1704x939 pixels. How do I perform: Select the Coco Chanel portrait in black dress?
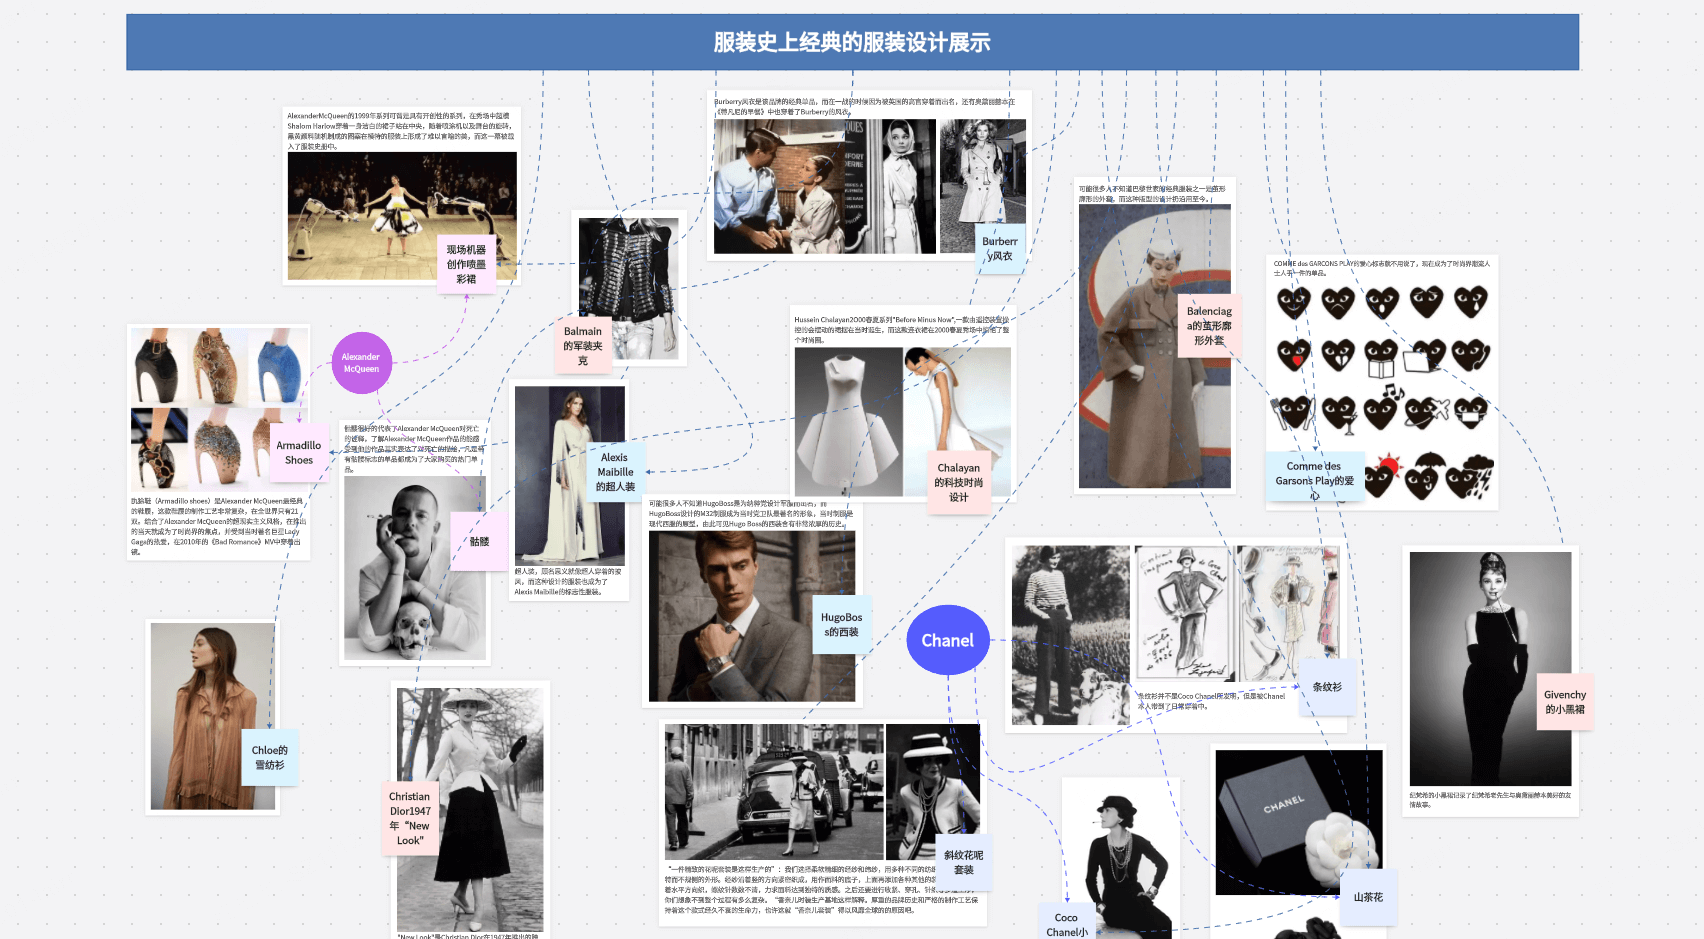tap(1121, 862)
